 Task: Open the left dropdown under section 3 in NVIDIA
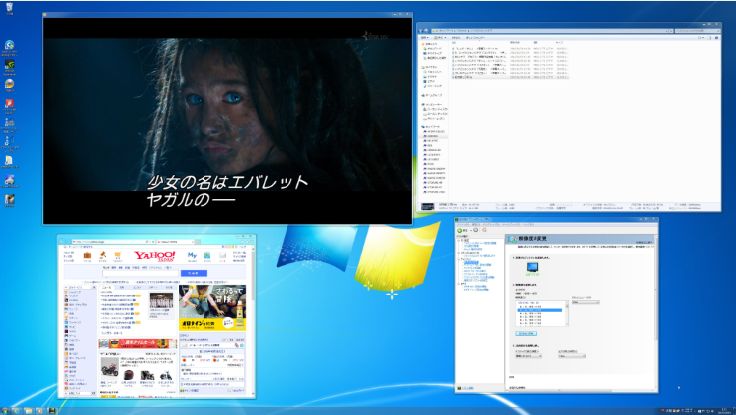[529, 356]
